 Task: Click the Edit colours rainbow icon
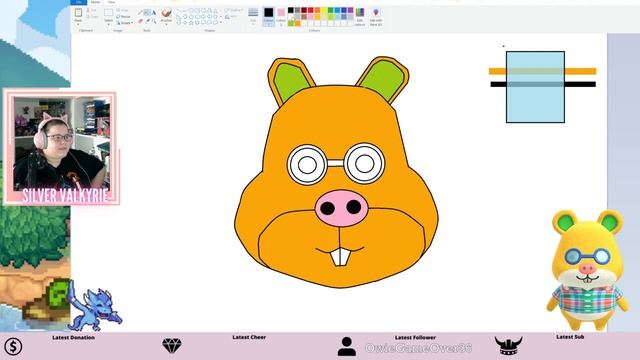click(360, 12)
